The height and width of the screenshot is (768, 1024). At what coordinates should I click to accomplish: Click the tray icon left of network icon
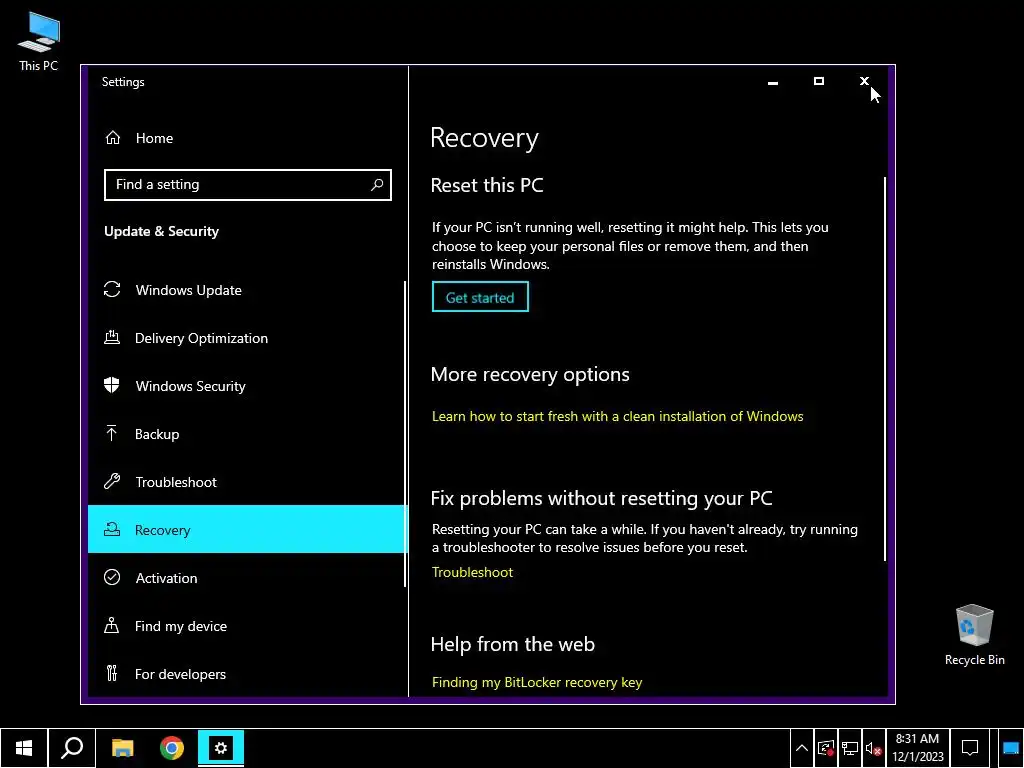click(825, 749)
